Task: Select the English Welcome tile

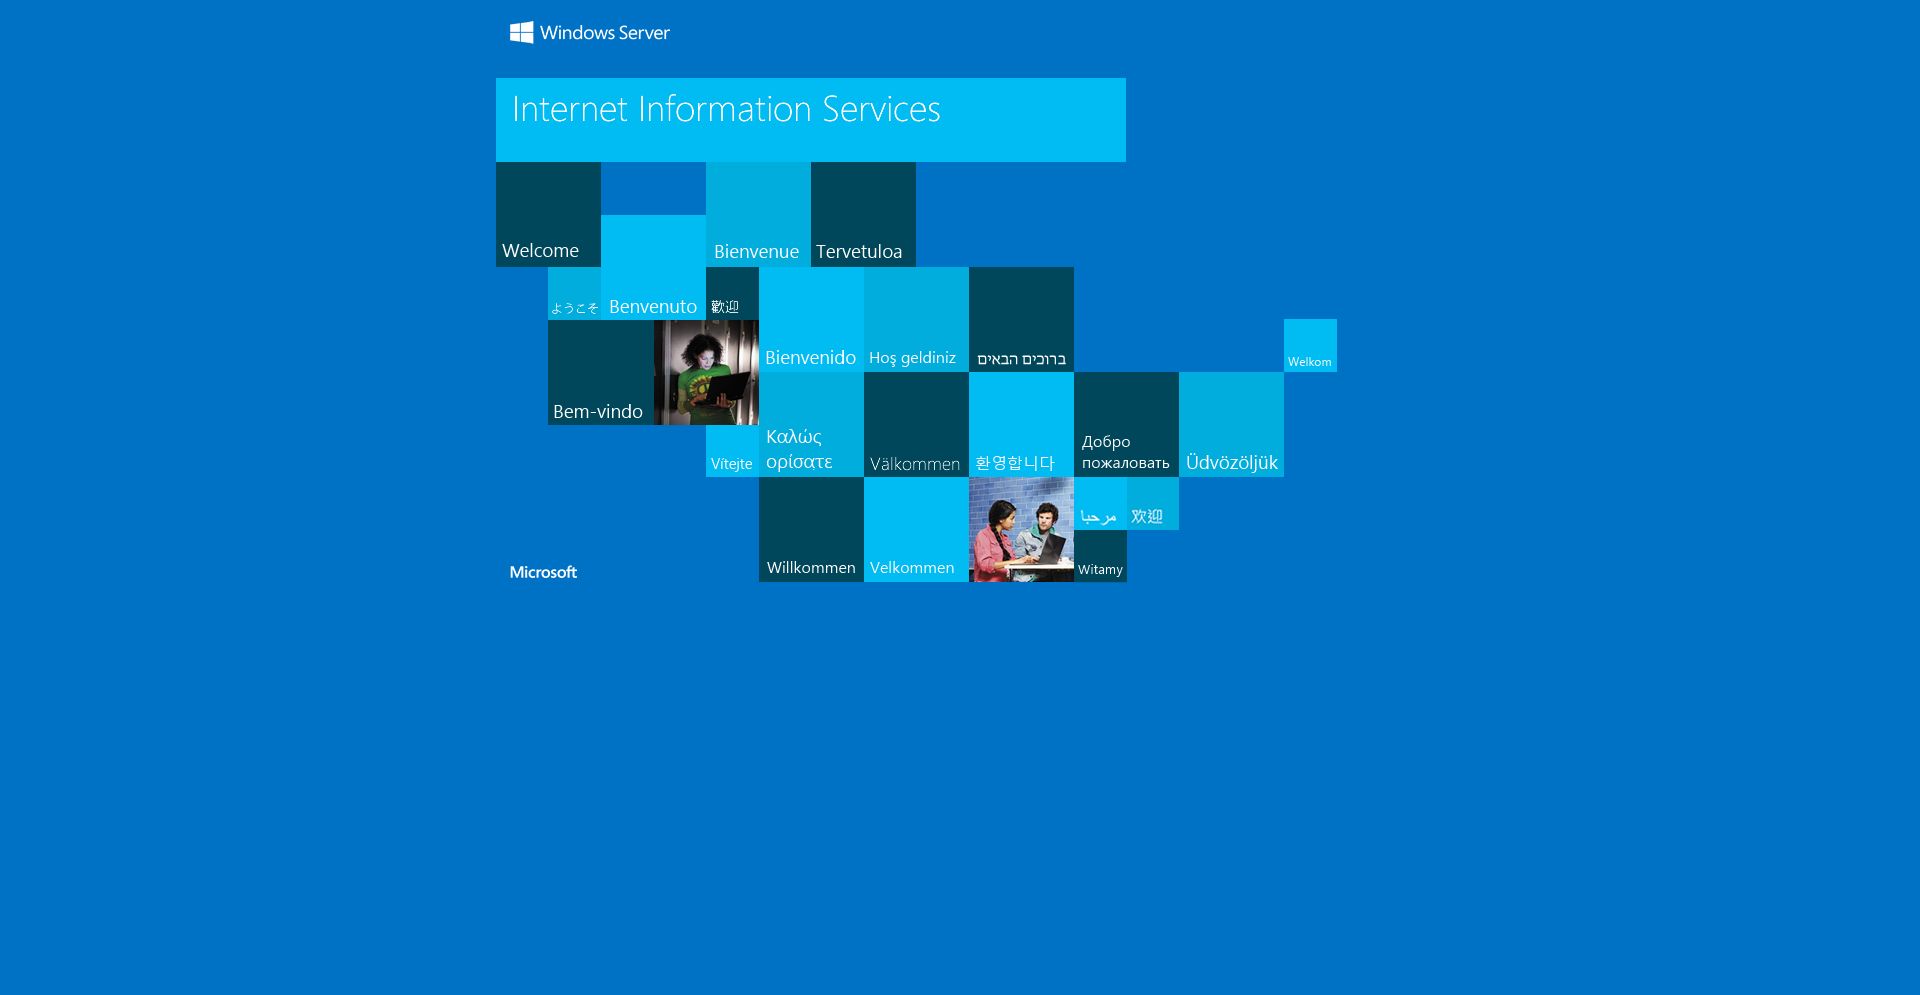Action: pos(548,215)
